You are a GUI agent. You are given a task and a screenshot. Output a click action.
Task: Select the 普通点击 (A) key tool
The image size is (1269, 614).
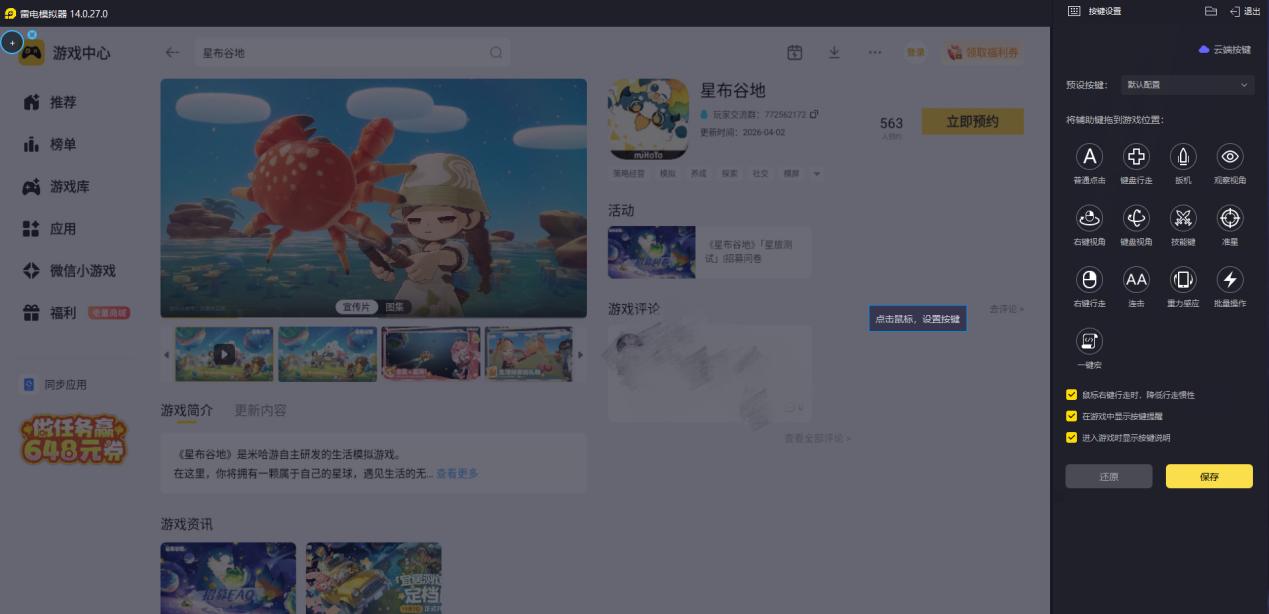[1089, 157]
